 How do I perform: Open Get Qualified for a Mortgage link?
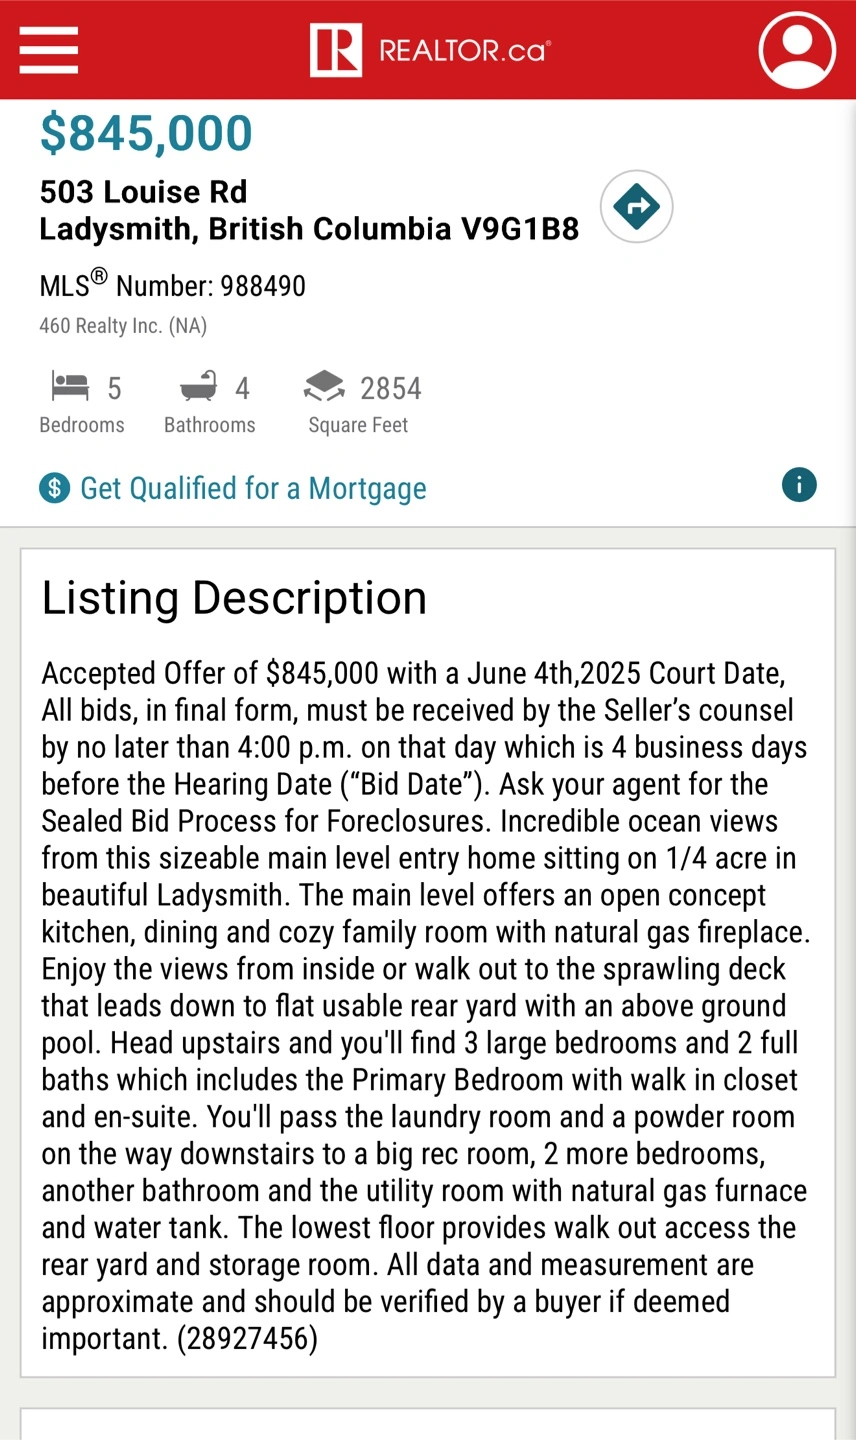pos(253,488)
